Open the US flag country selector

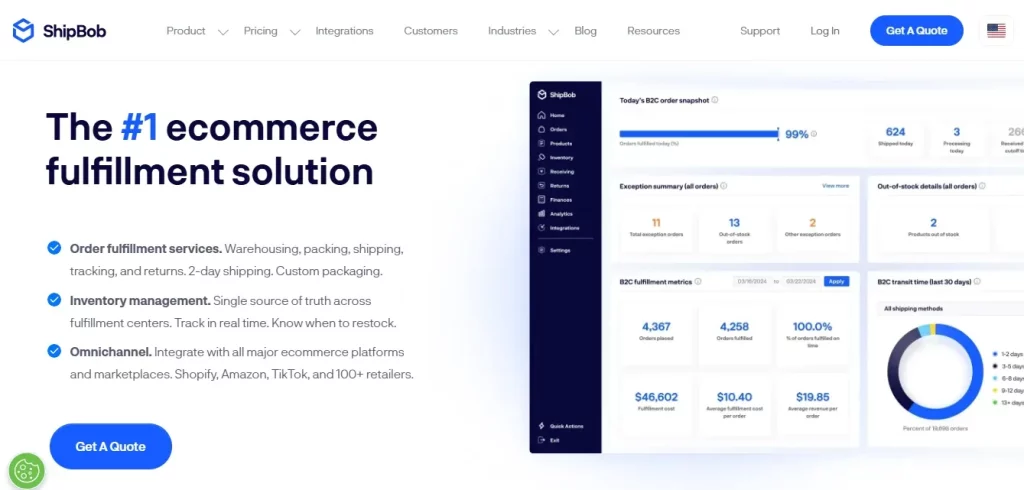point(996,31)
